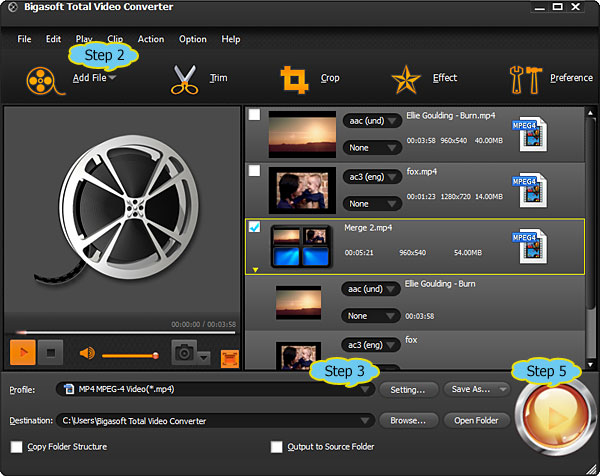The image size is (600, 476).
Task: Click the Setting... button
Action: tap(408, 390)
